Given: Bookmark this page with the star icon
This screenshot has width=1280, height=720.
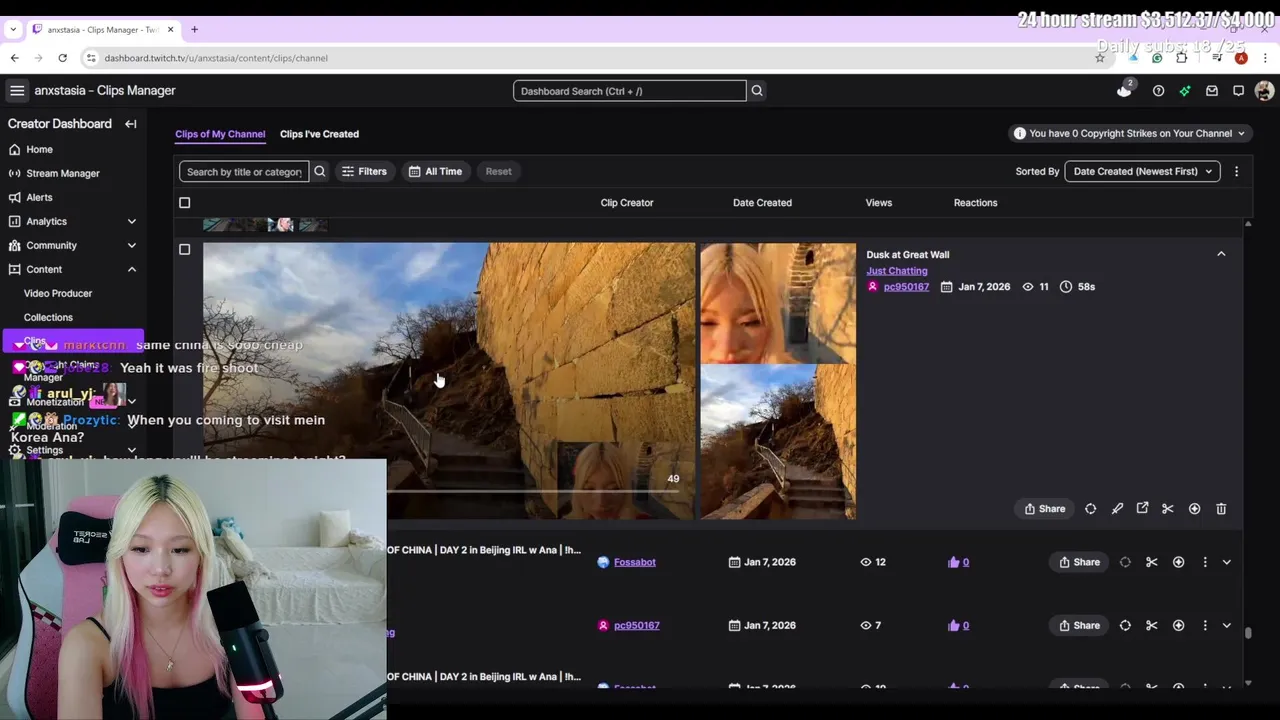Looking at the screenshot, I should tap(1100, 58).
